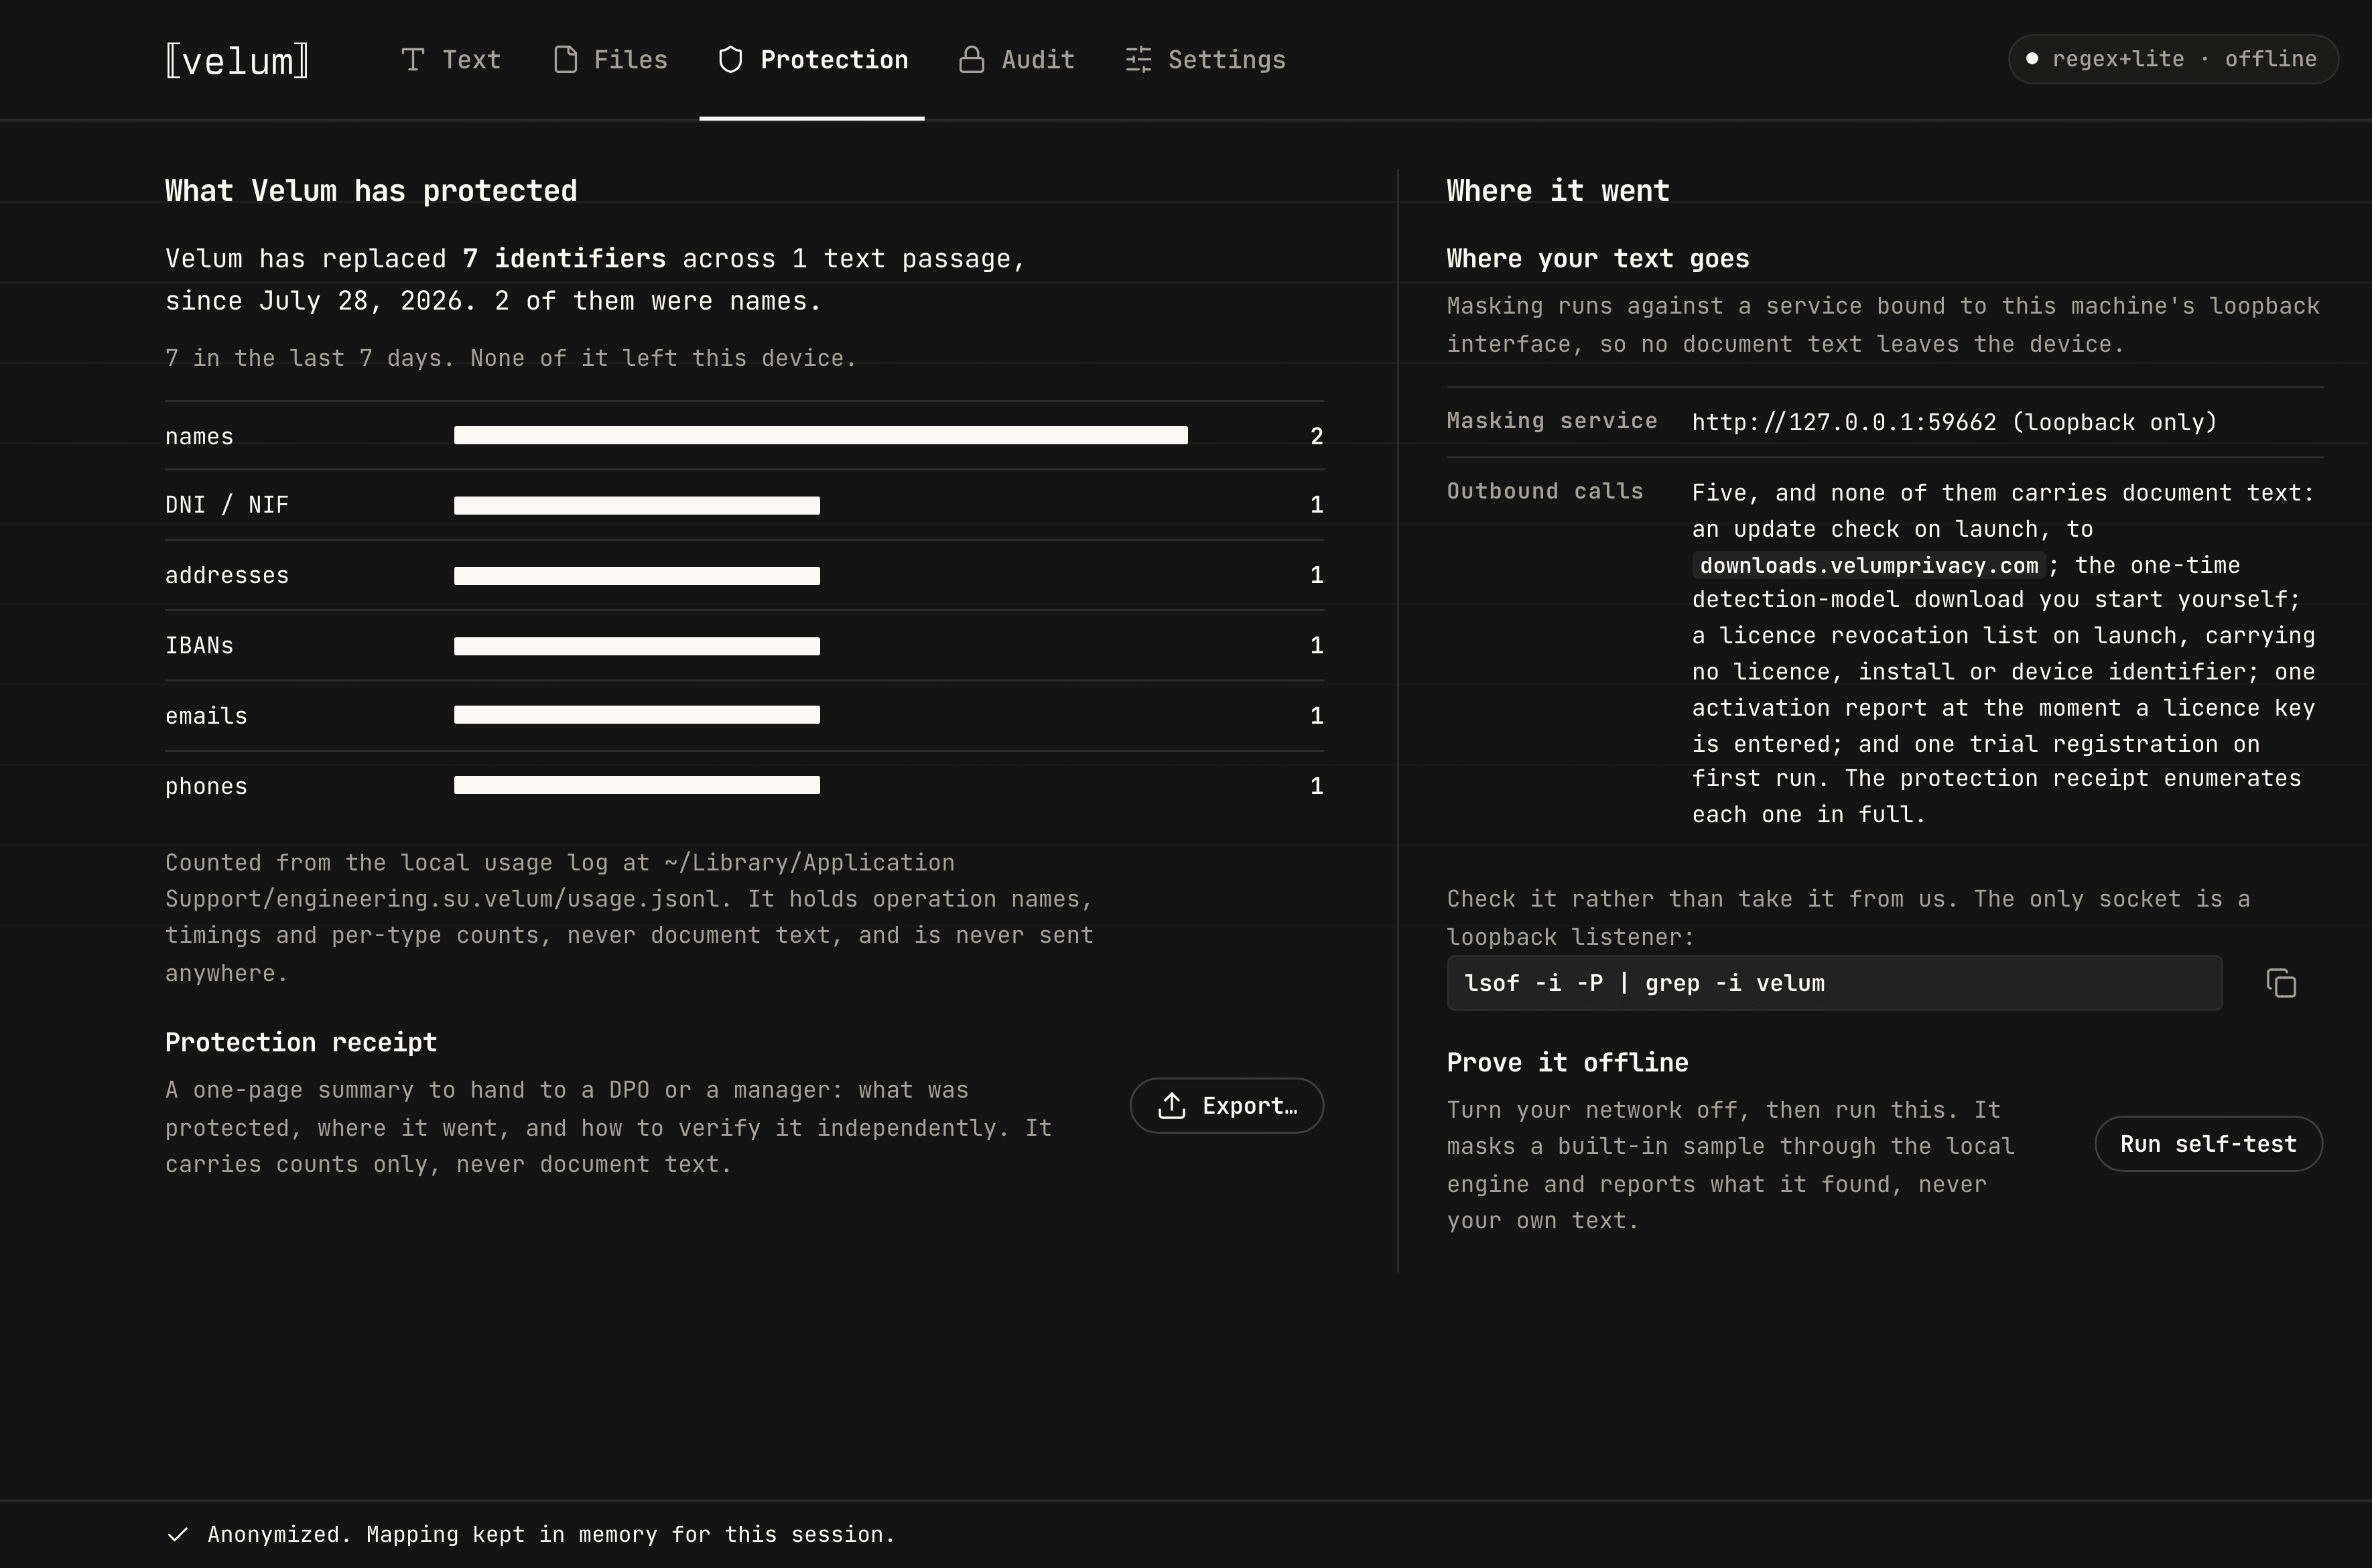Click the Outbound calls label
The height and width of the screenshot is (1568, 2372).
(x=1545, y=491)
